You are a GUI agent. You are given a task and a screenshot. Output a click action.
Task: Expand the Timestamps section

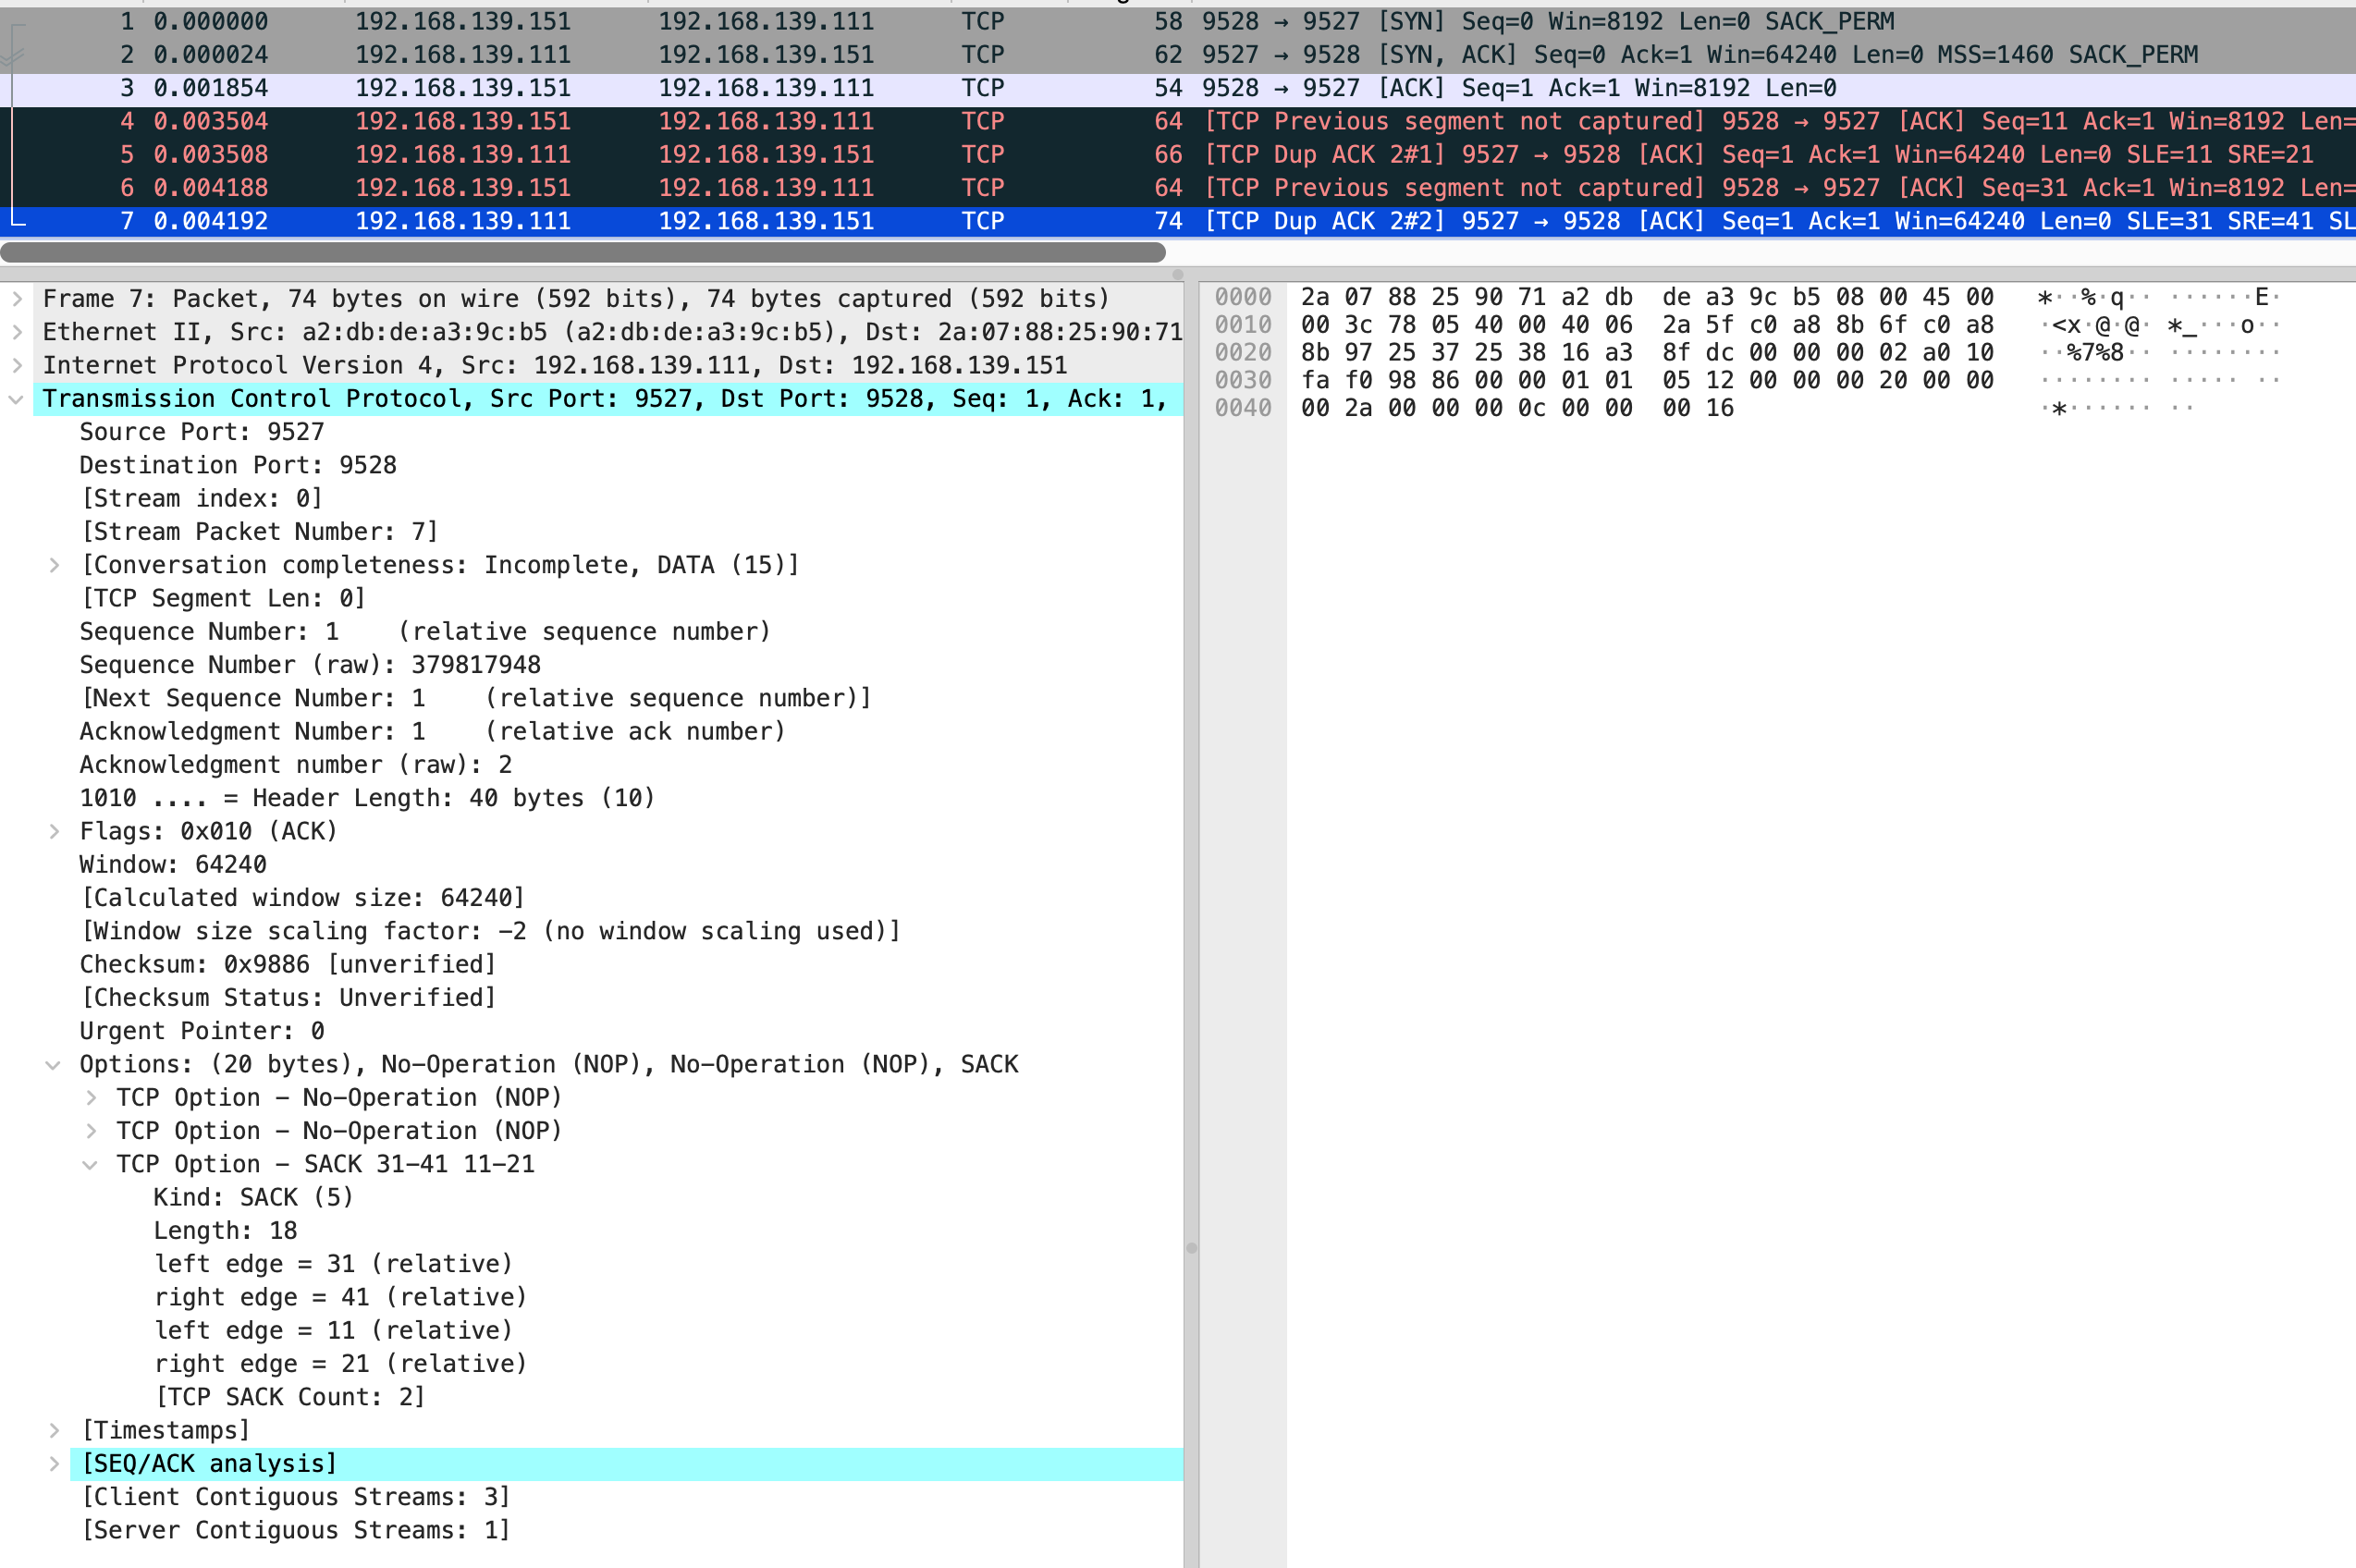[54, 1431]
